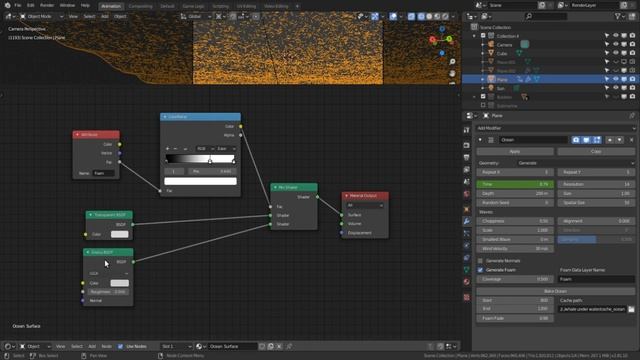This screenshot has height=360, width=640.
Task: Uncheck the Collection 4 exclude checkbox
Action: [x=483, y=36]
